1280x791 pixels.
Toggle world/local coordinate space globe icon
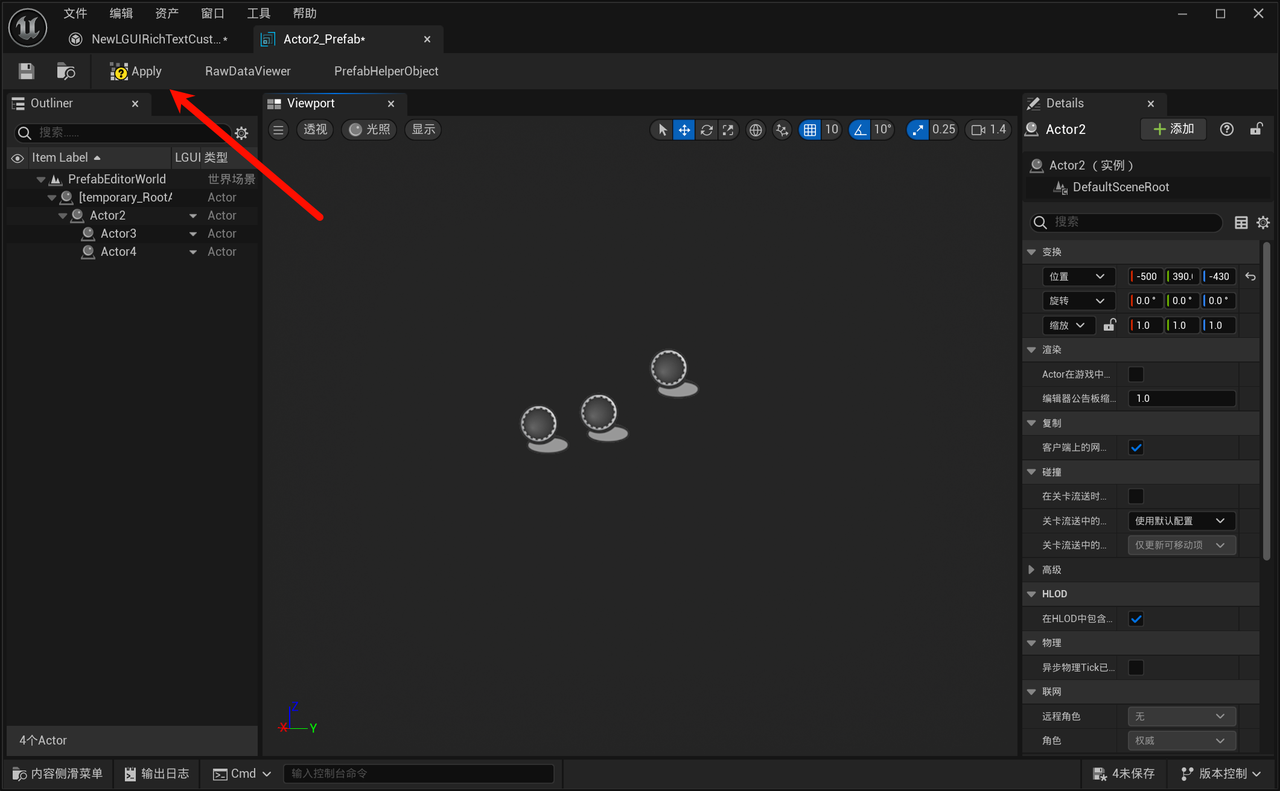coord(756,129)
